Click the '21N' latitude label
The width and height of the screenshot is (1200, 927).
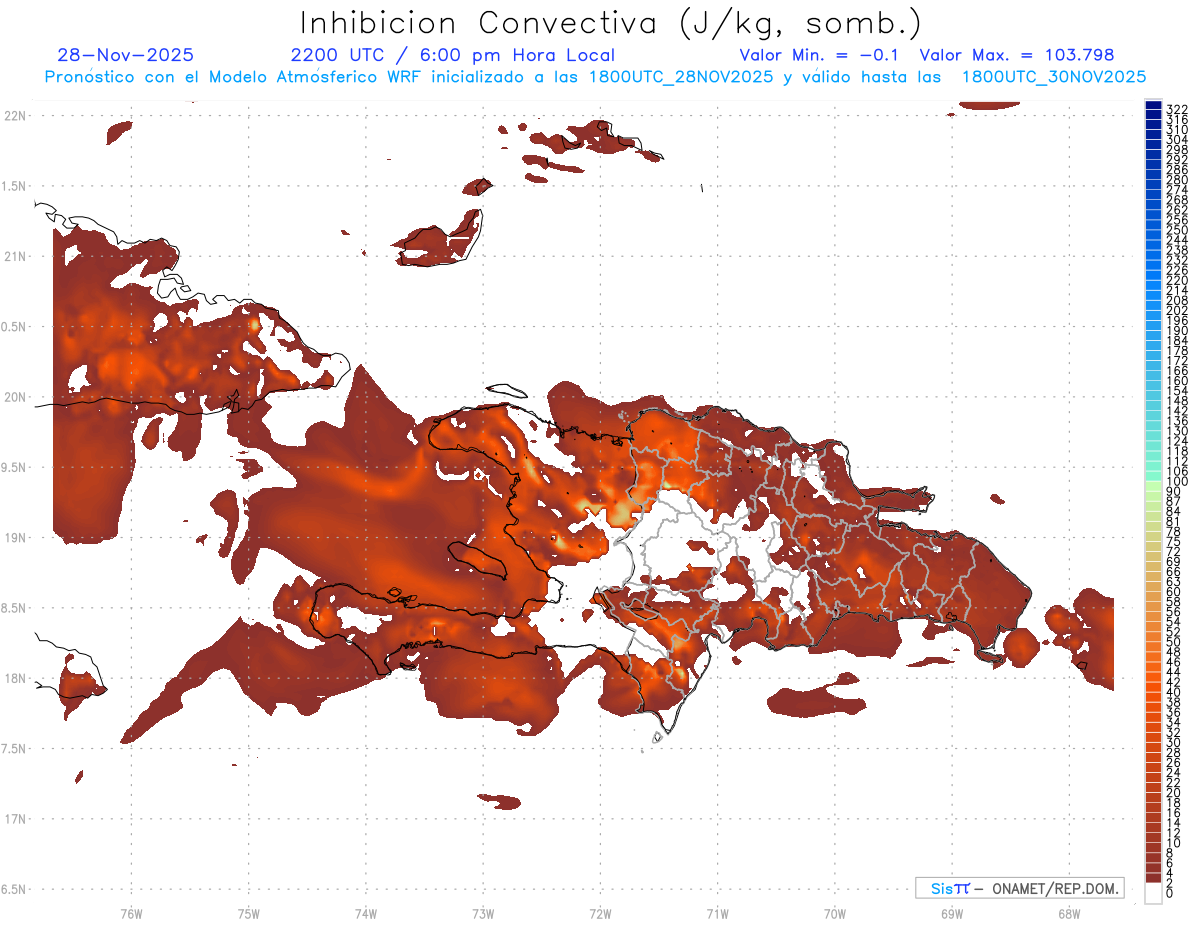15,257
